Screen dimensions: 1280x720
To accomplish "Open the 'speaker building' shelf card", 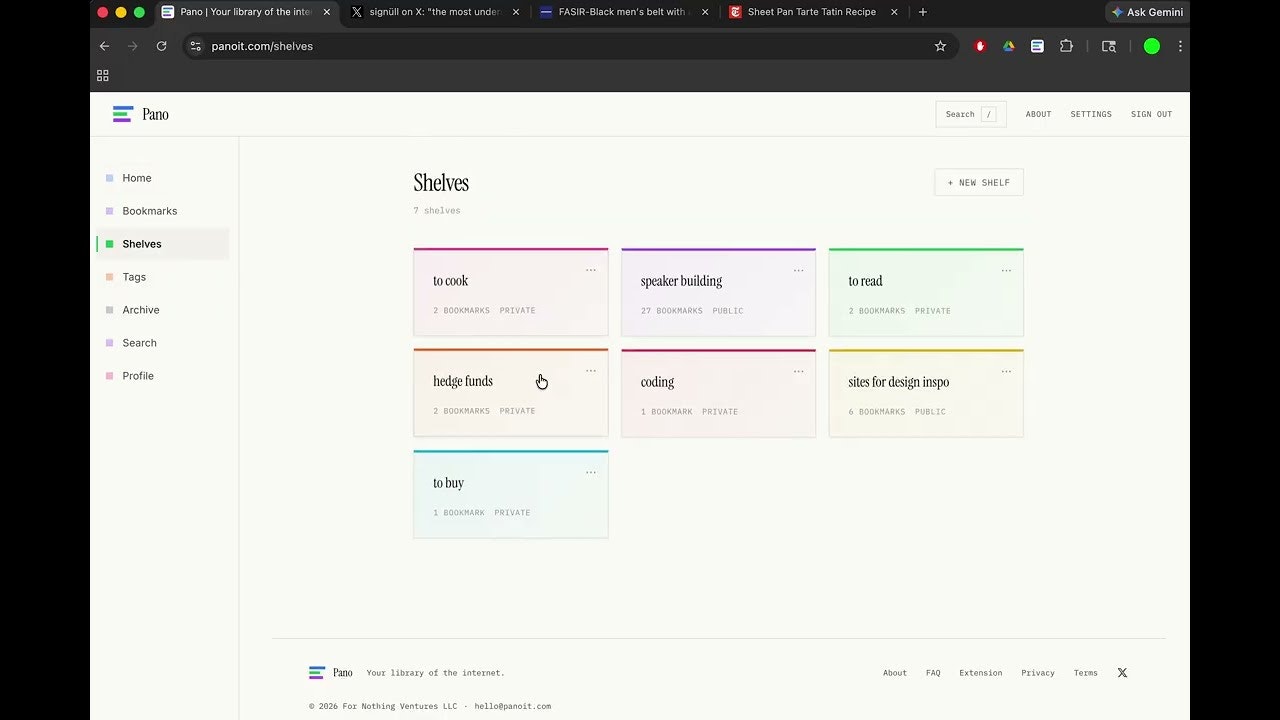I will pyautogui.click(x=718, y=292).
